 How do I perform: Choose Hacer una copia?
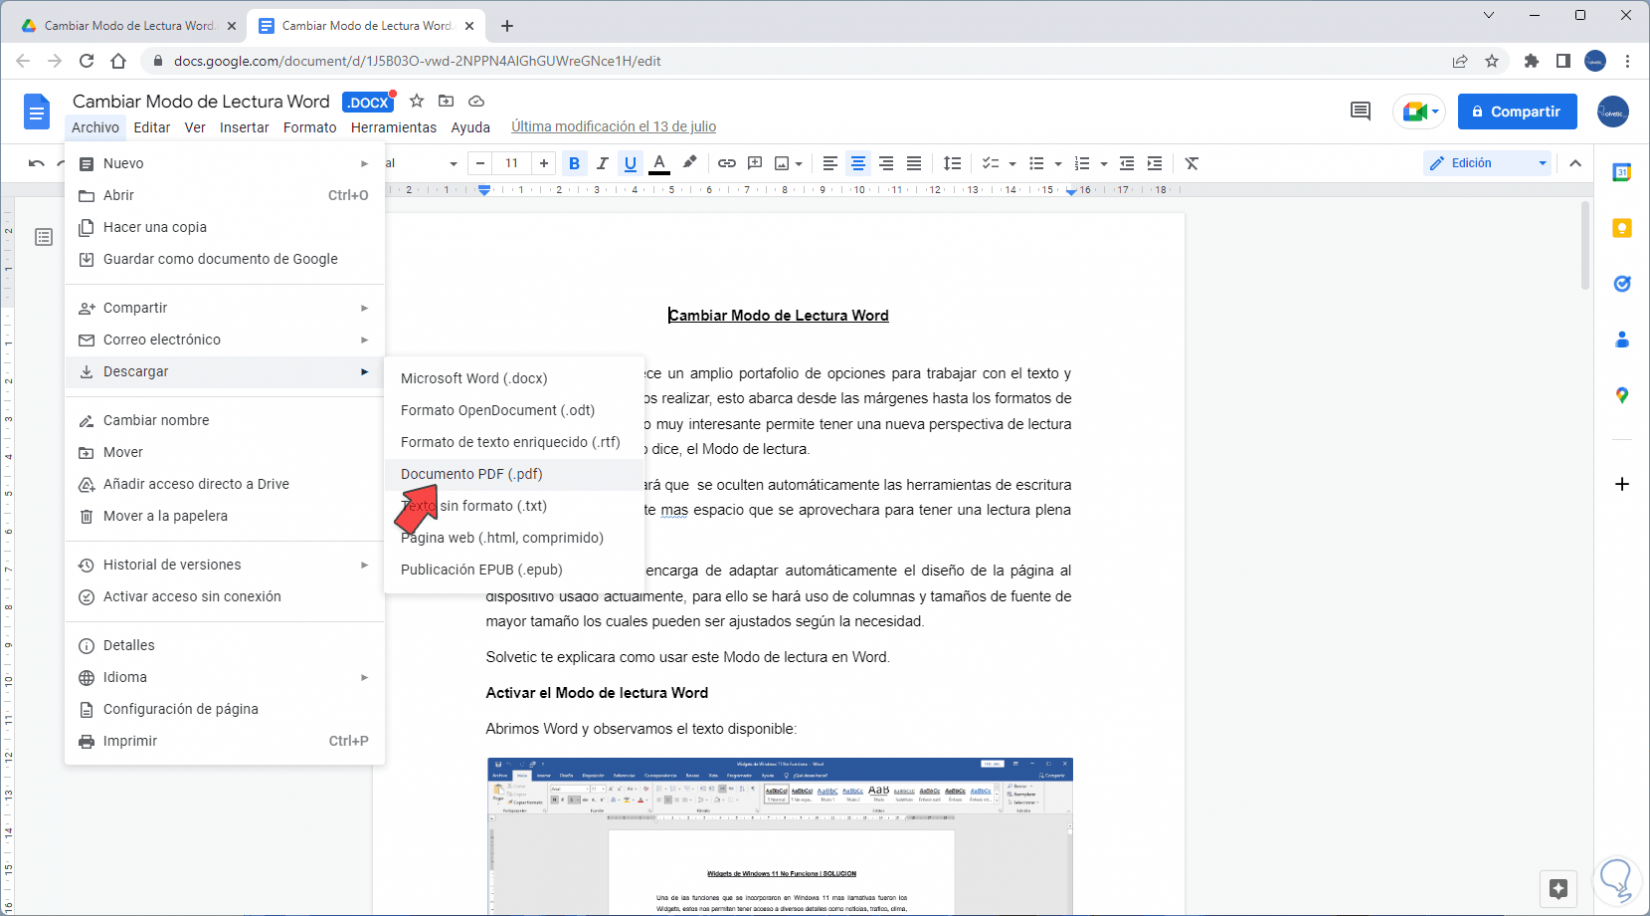click(225, 227)
